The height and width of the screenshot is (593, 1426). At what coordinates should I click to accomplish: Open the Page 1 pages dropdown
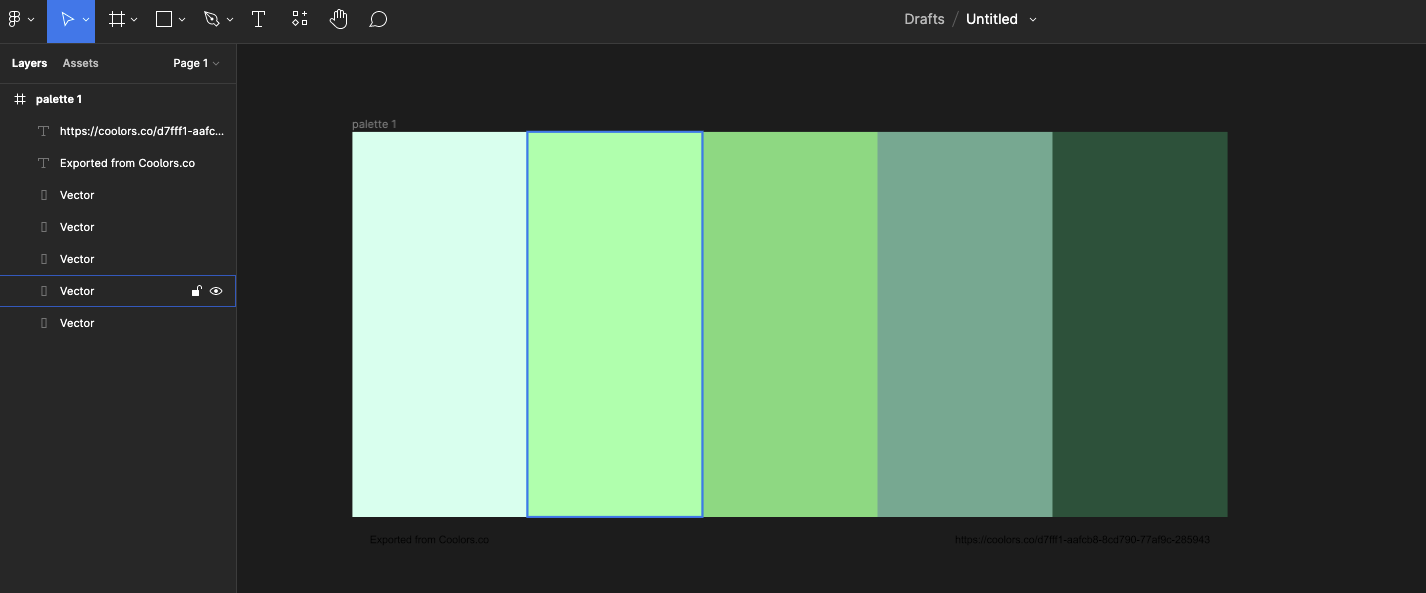(196, 63)
